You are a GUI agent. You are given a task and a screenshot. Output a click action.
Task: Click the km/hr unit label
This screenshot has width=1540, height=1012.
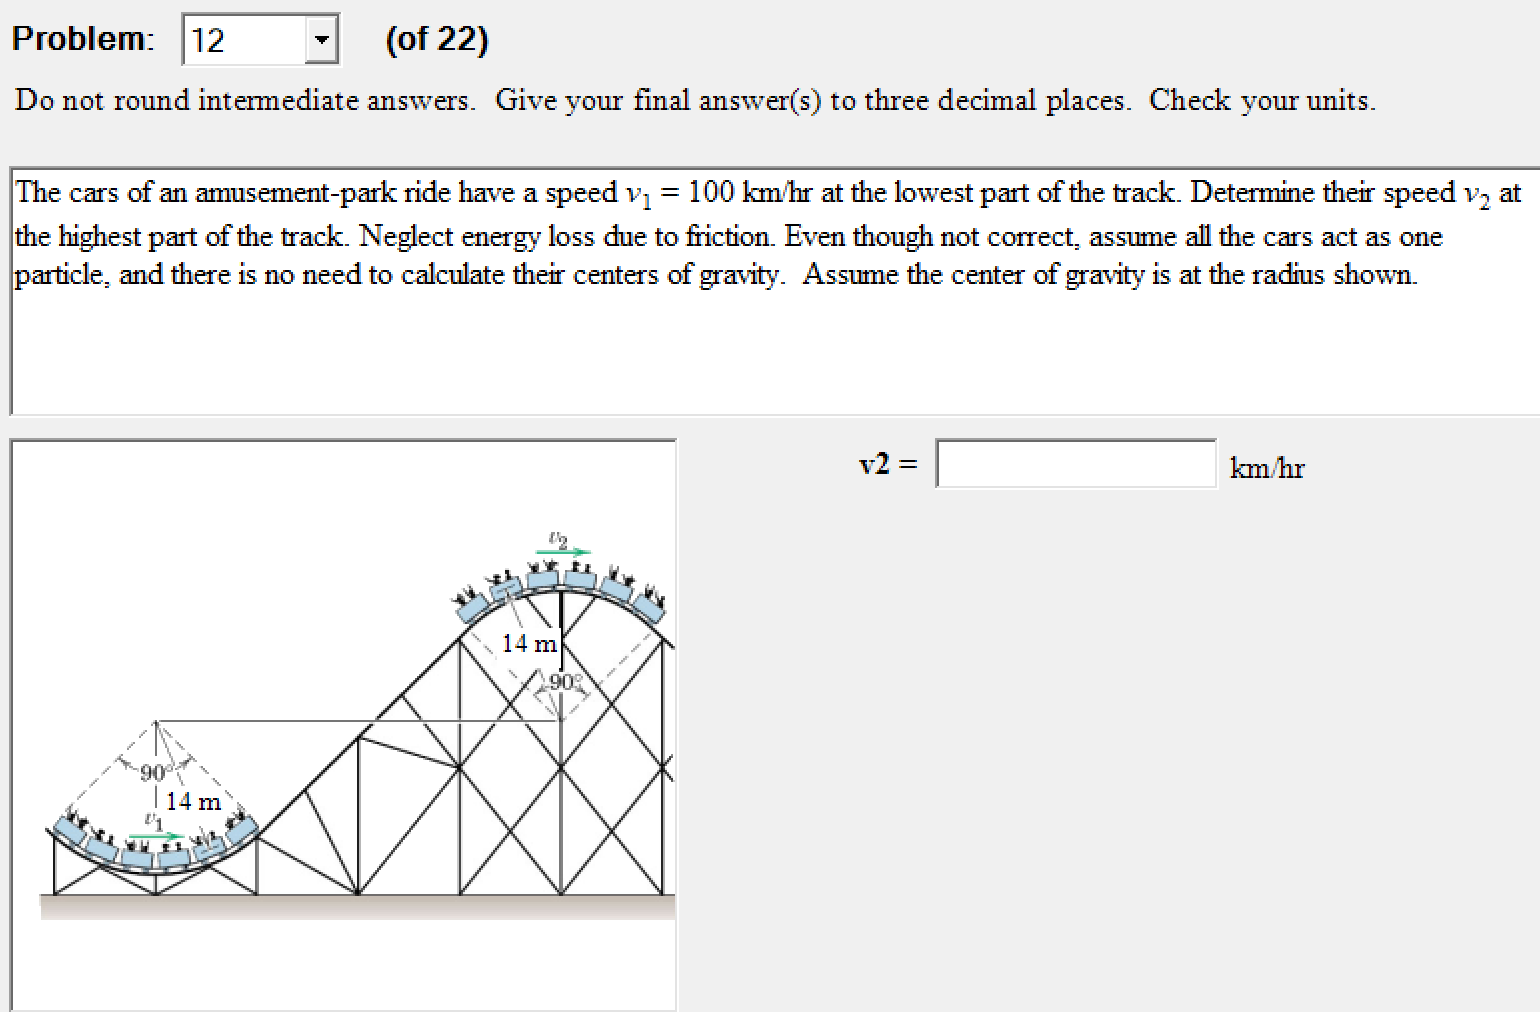pos(1266,467)
